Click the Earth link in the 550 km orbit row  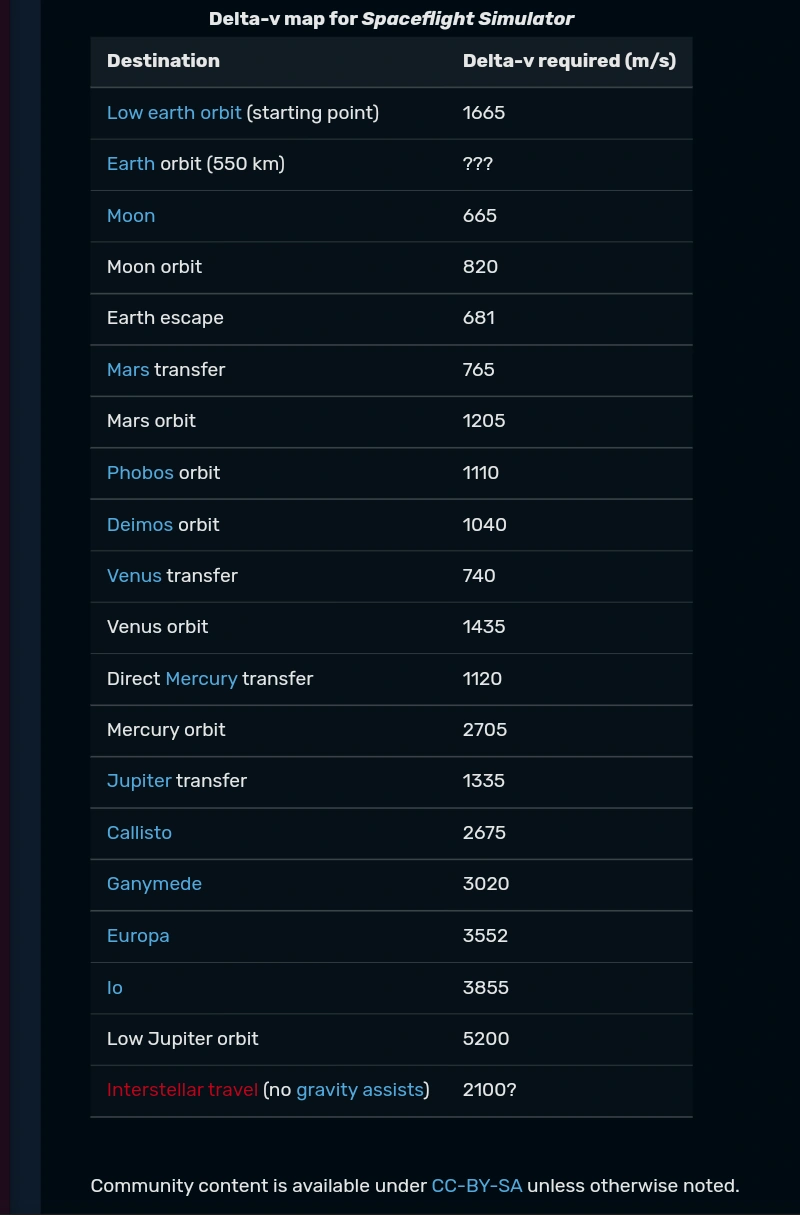tap(131, 164)
